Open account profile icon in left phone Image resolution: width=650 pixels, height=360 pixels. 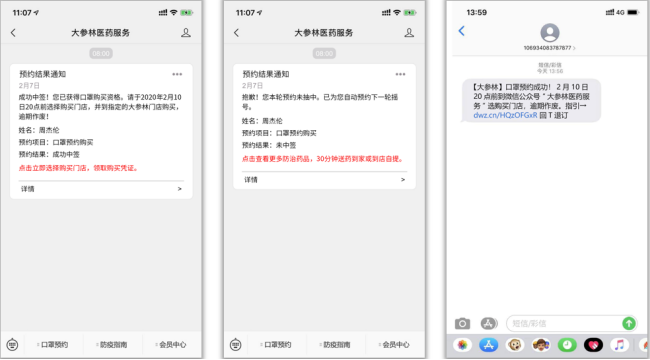coord(186,33)
